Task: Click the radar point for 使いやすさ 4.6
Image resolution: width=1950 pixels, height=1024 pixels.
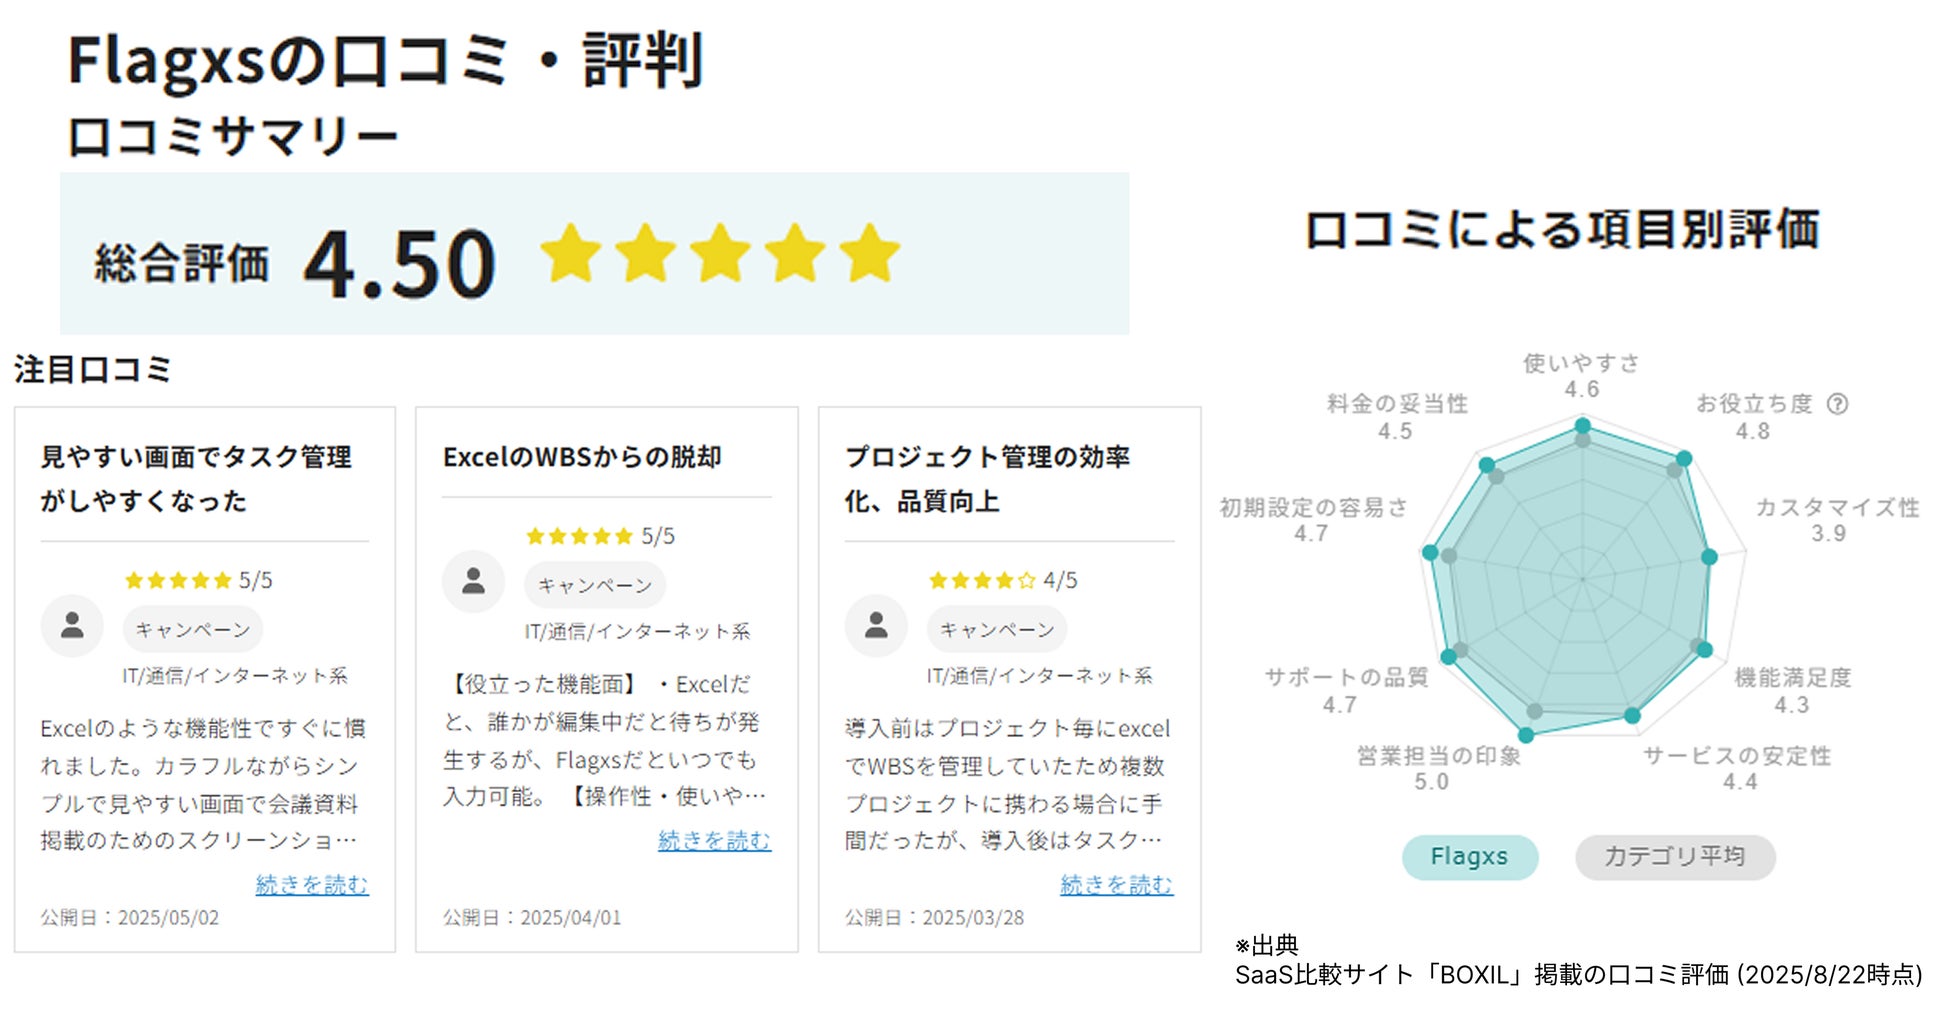Action: point(1582,426)
